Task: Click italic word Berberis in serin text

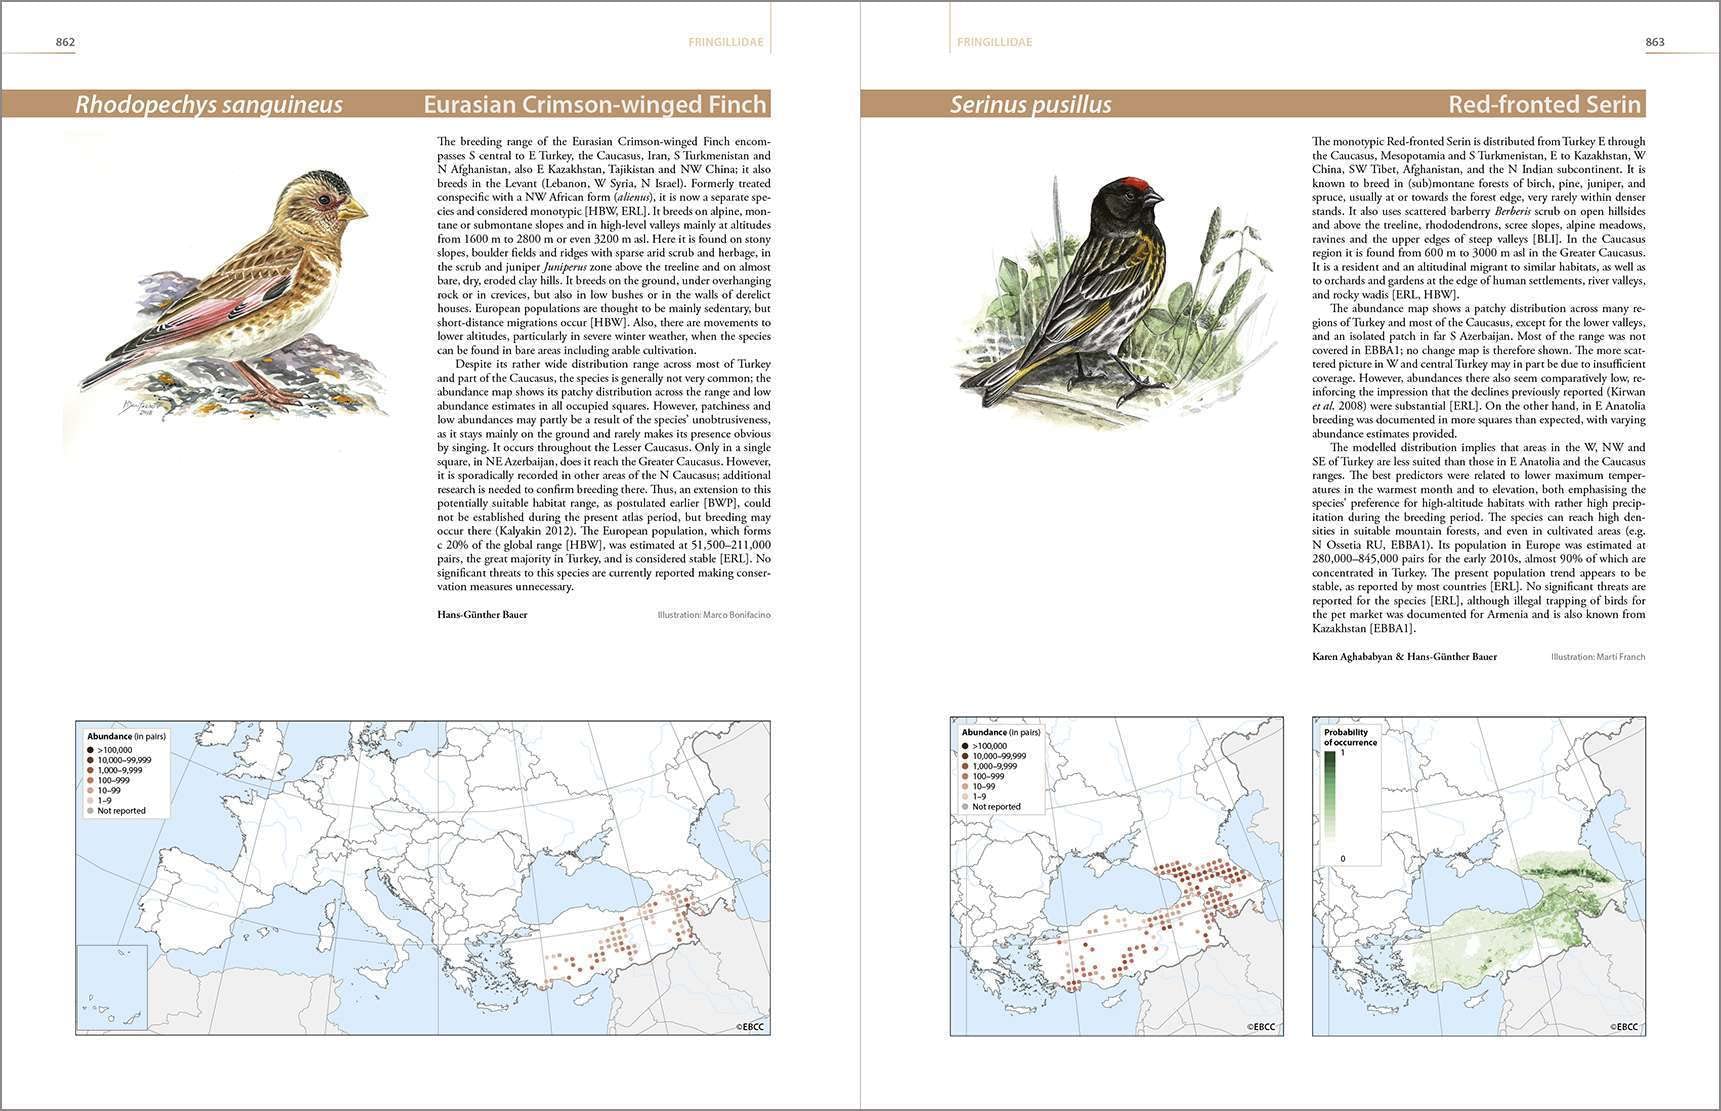Action: pos(1513,211)
